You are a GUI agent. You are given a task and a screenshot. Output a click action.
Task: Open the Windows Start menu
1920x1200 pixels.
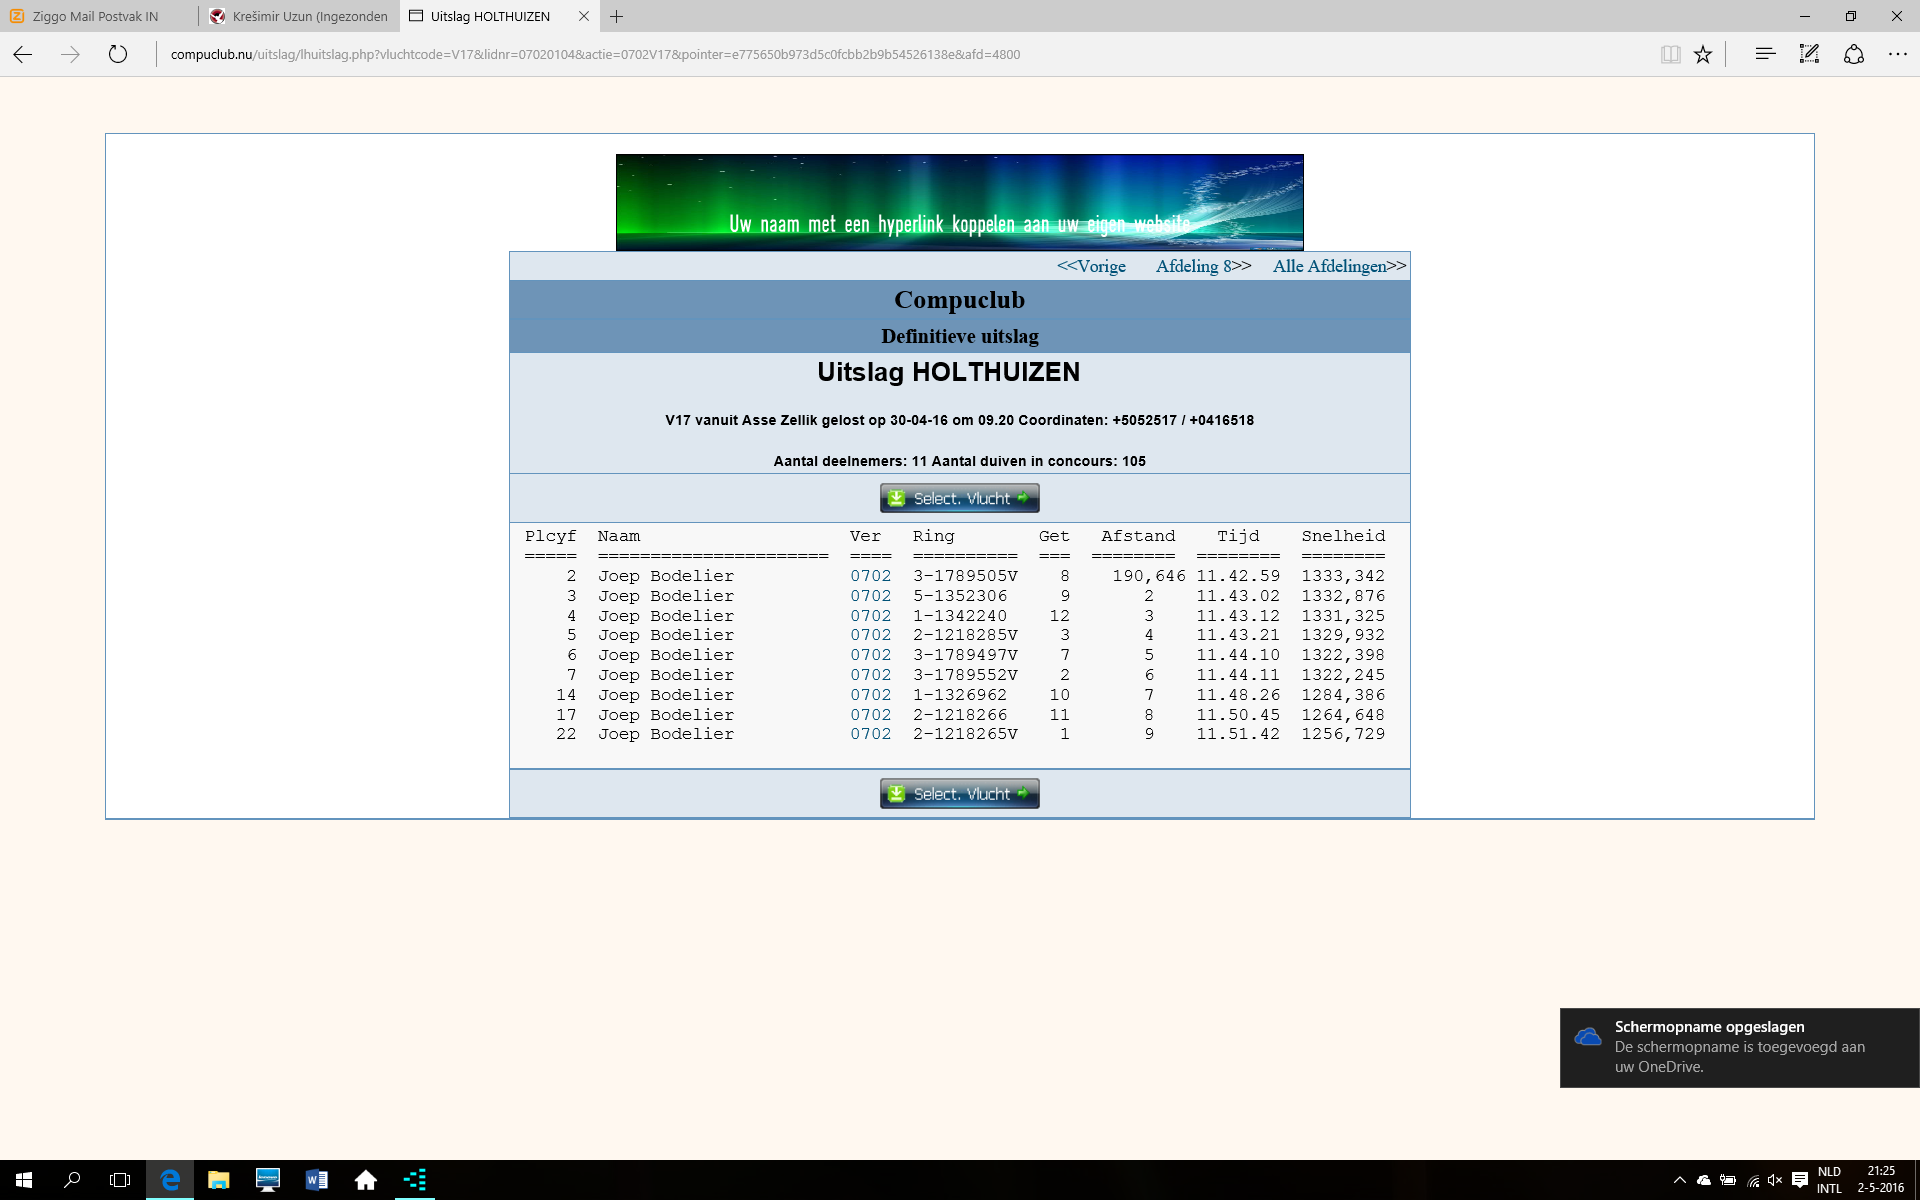tap(24, 1180)
